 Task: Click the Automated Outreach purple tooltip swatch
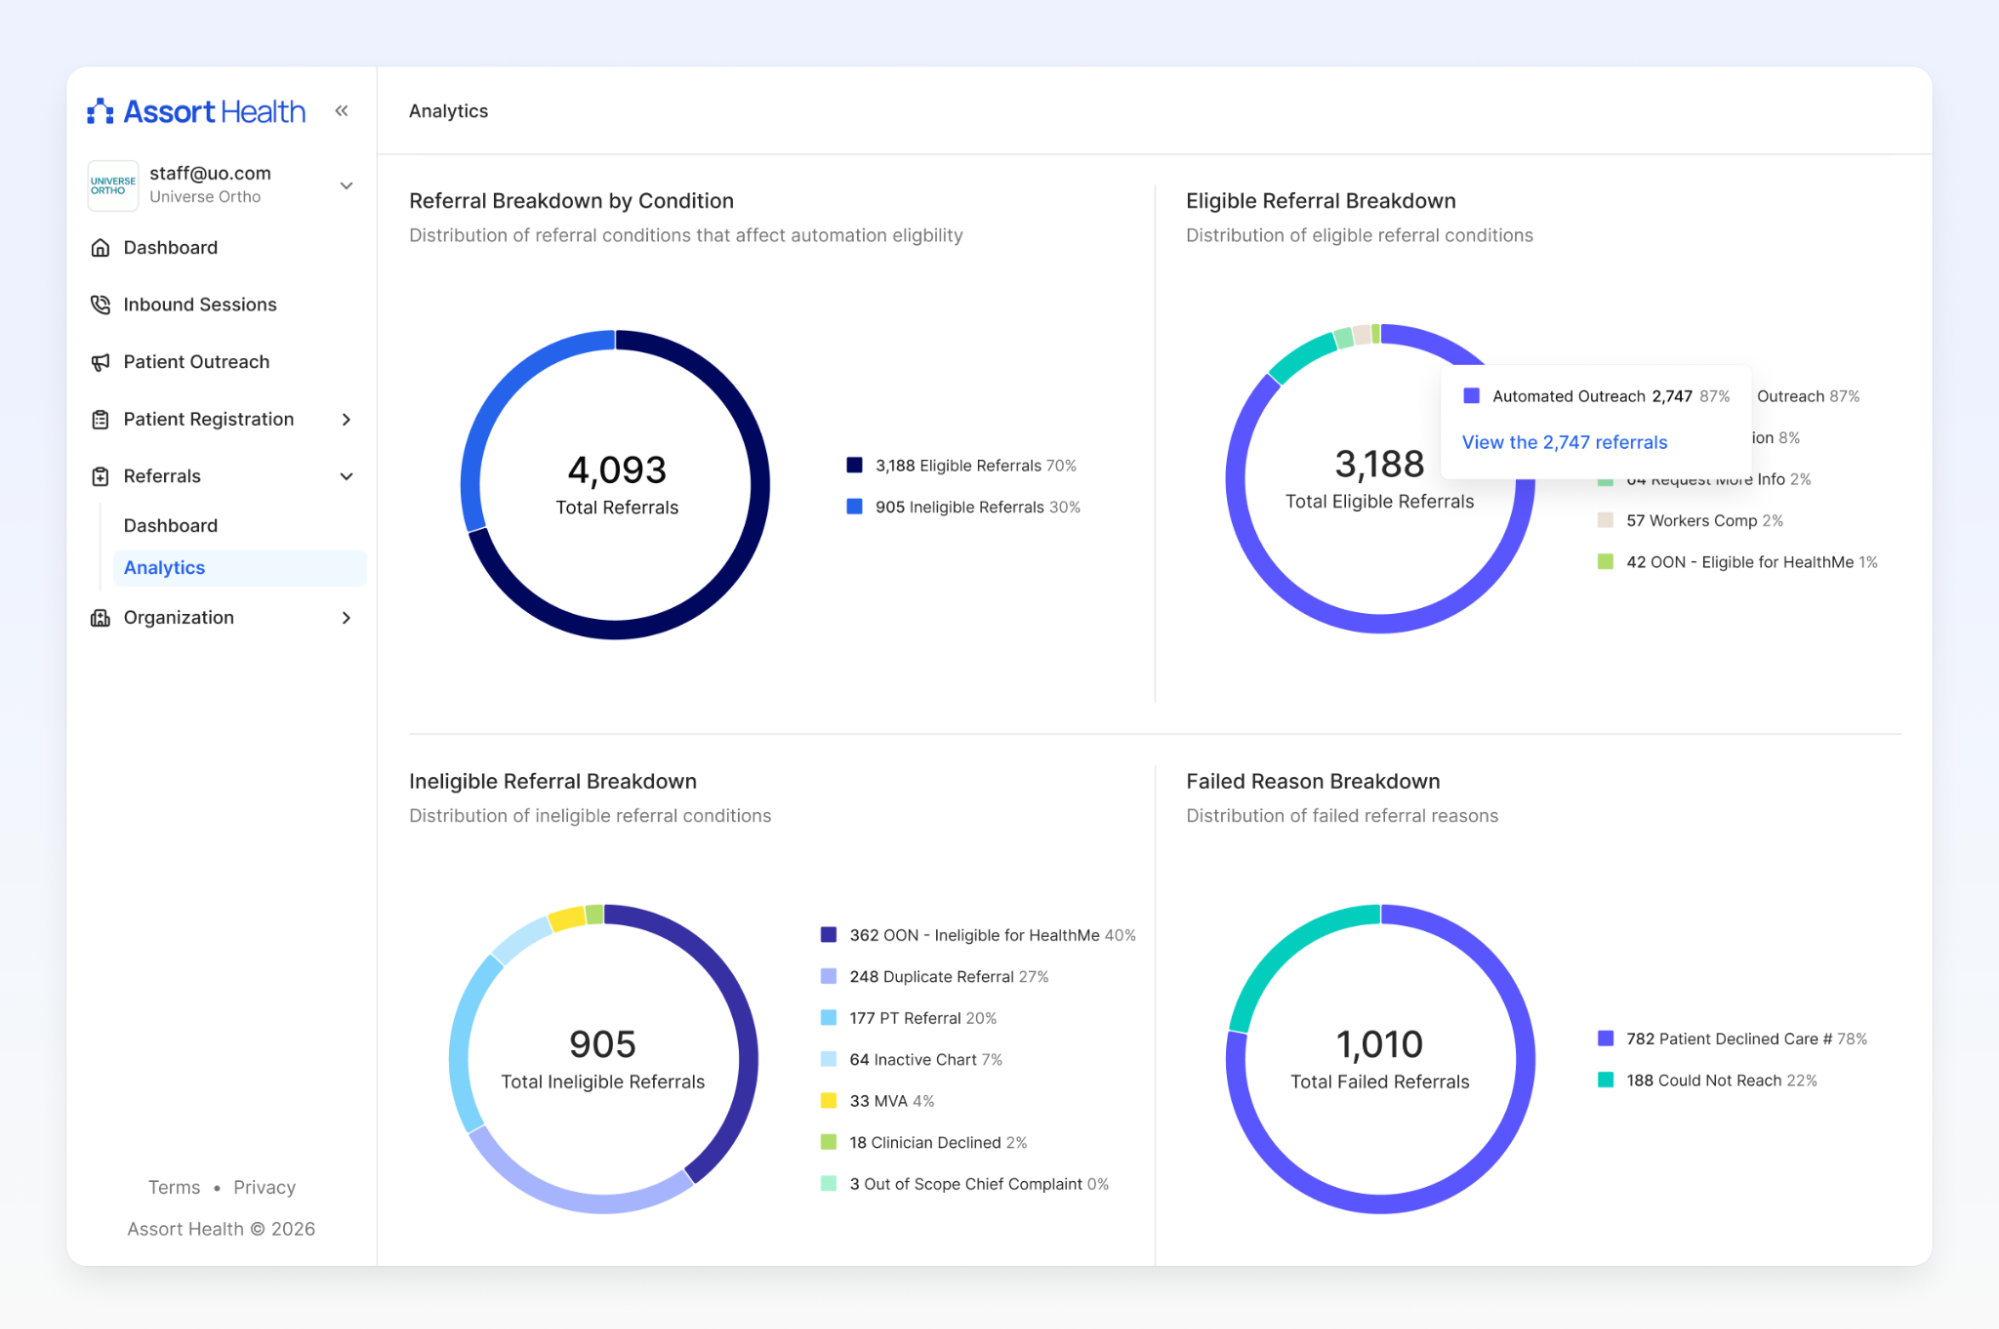point(1471,396)
